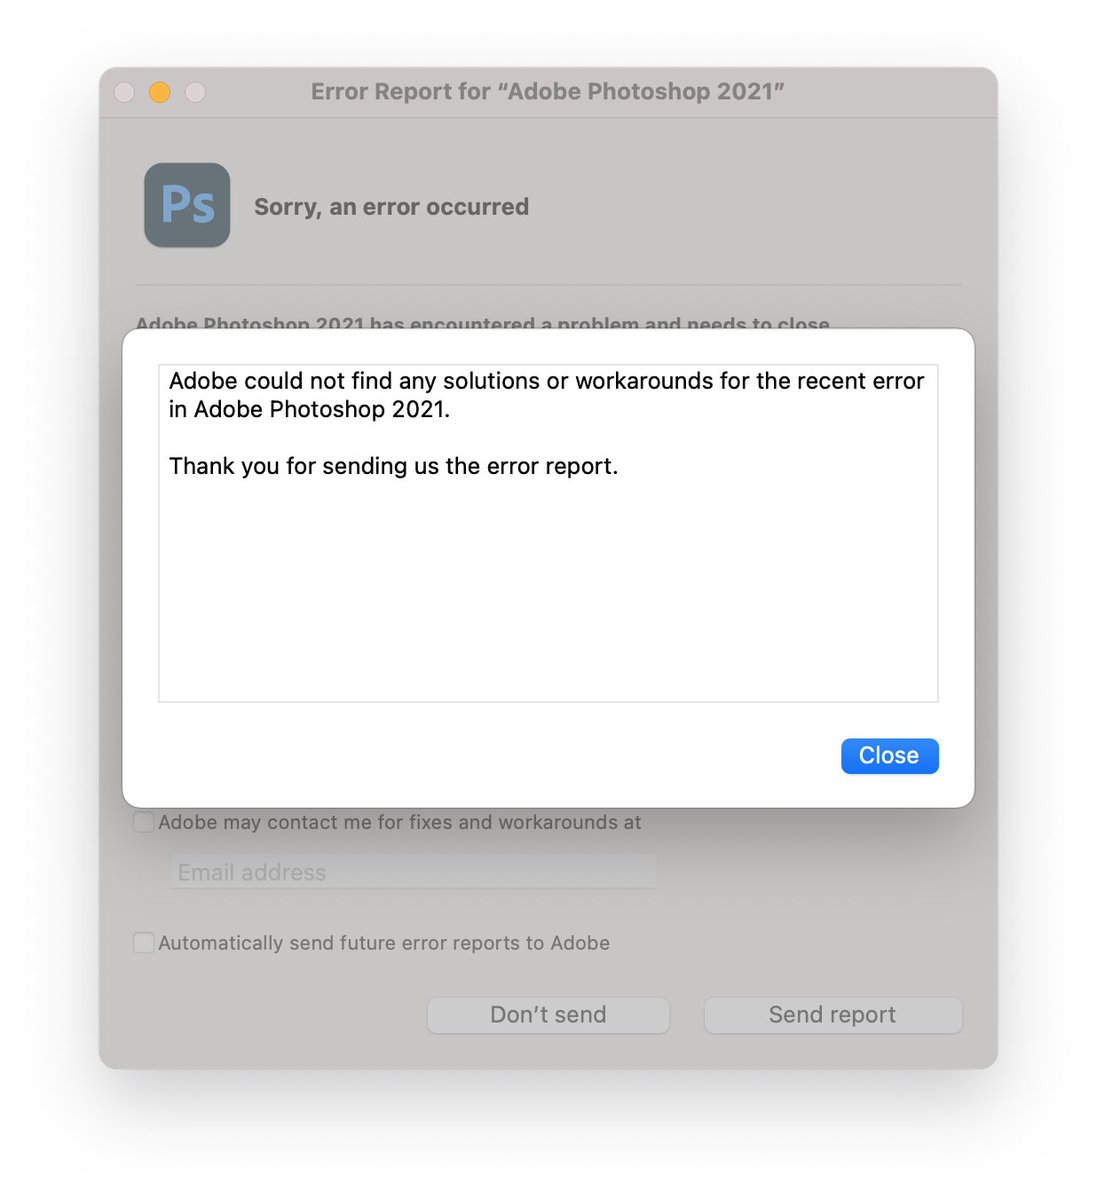
Task: Click label Adobe may contact me for fixes
Action: click(x=400, y=823)
